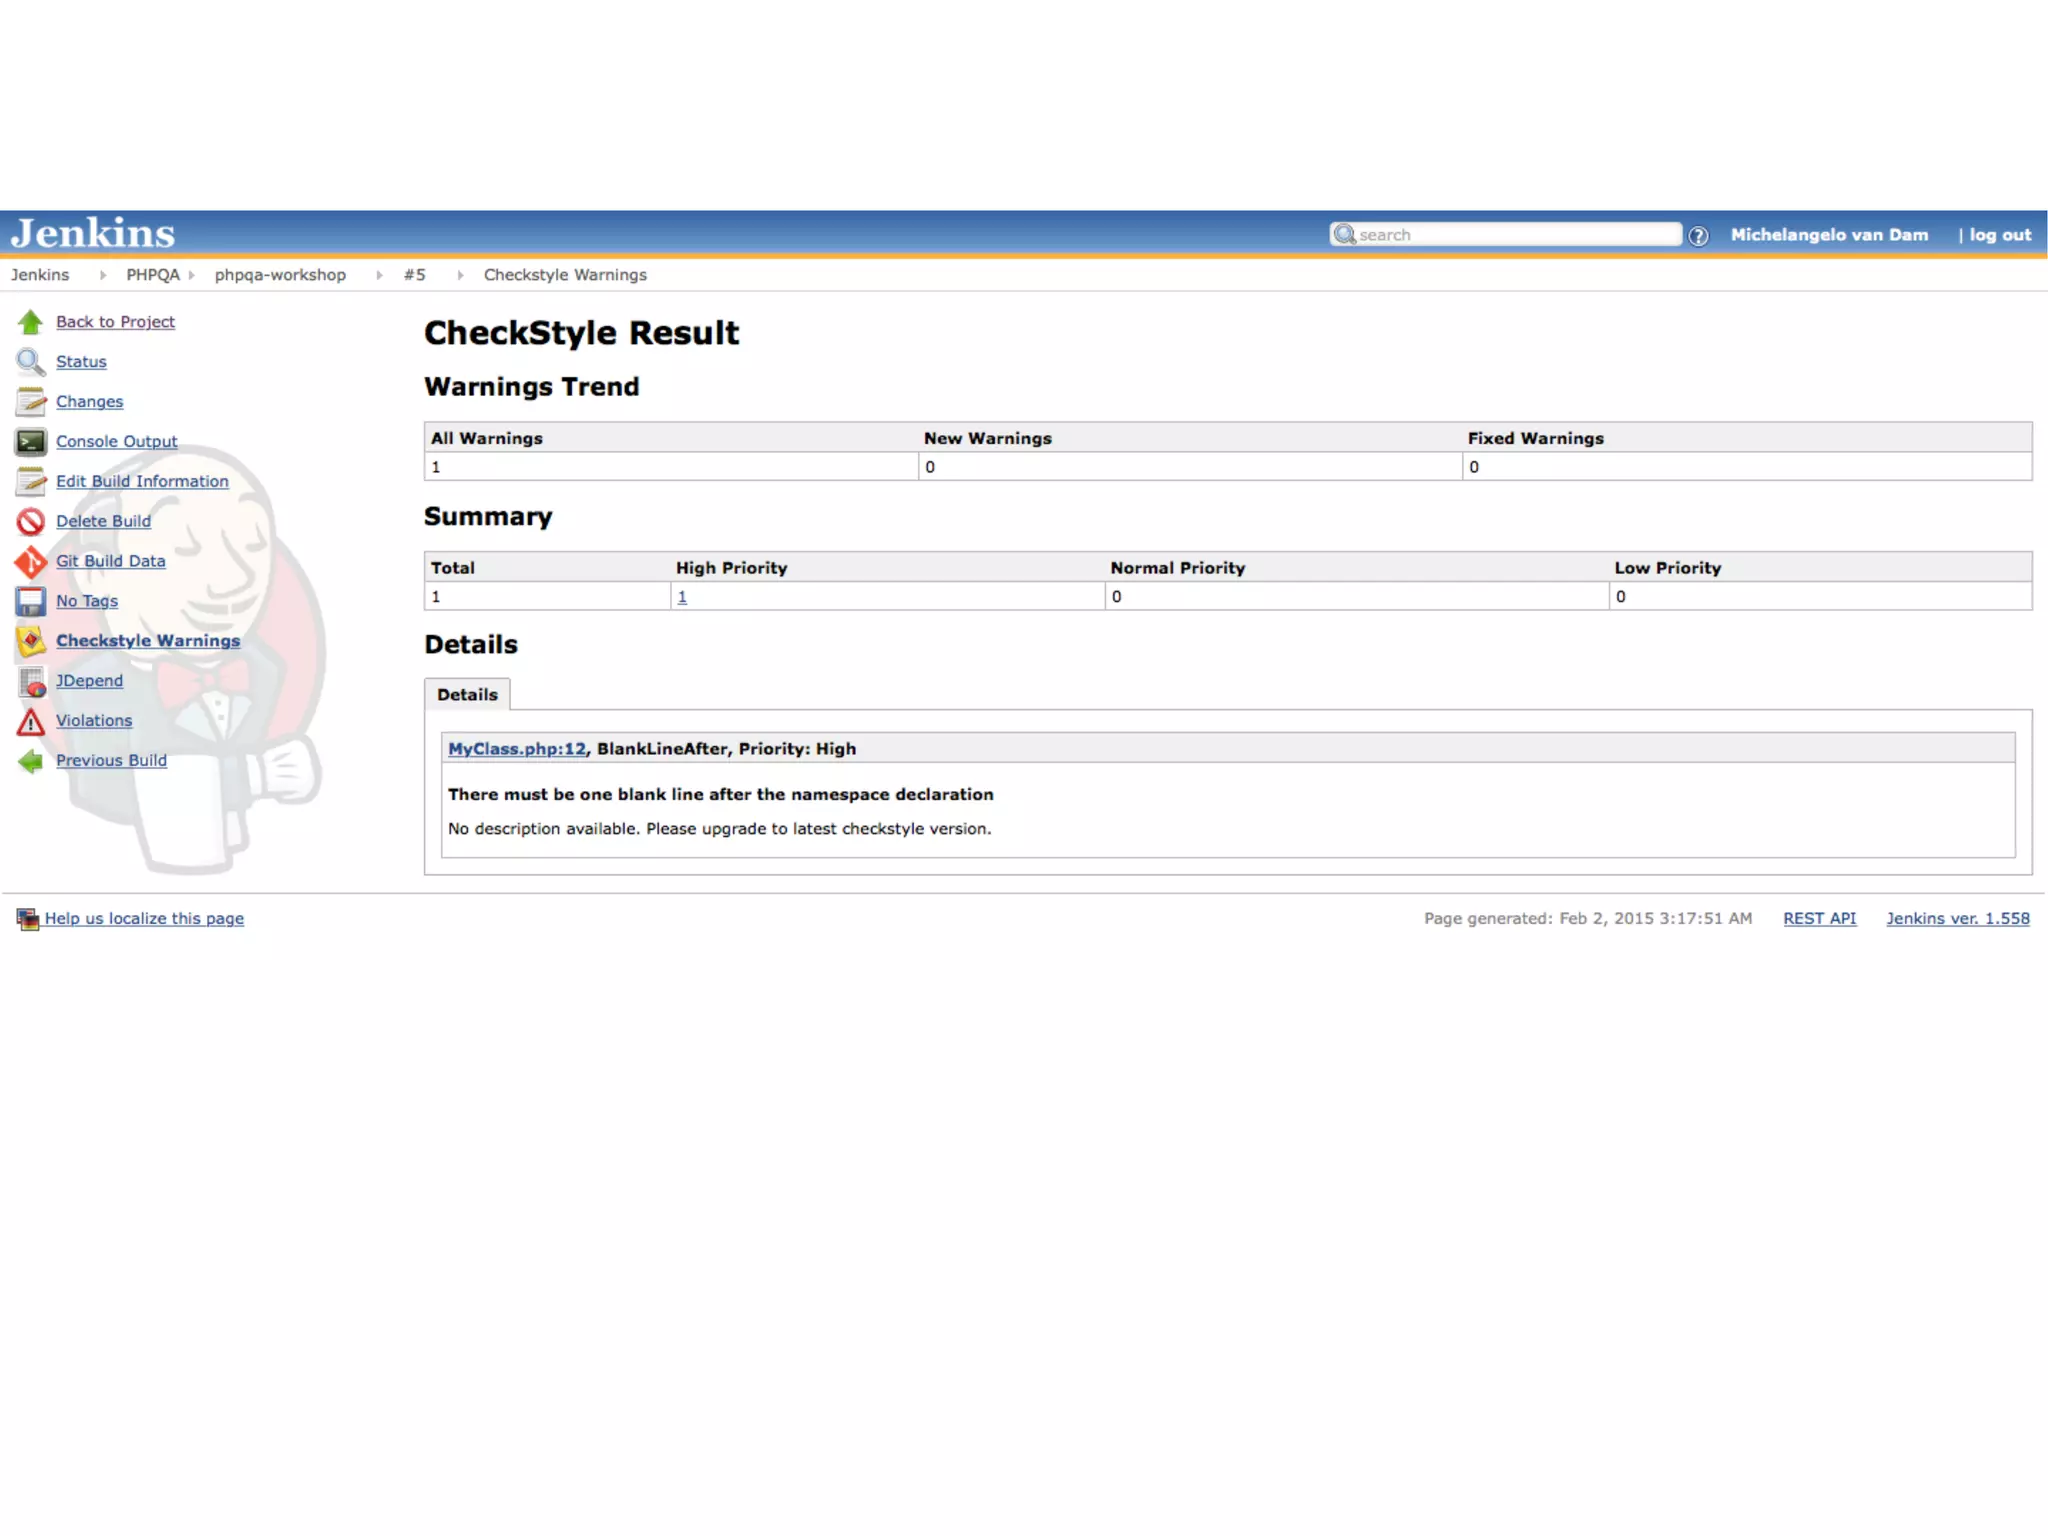Click the No Tags floppy disk icon
Screen dimensions: 2048x1536
click(30, 602)
